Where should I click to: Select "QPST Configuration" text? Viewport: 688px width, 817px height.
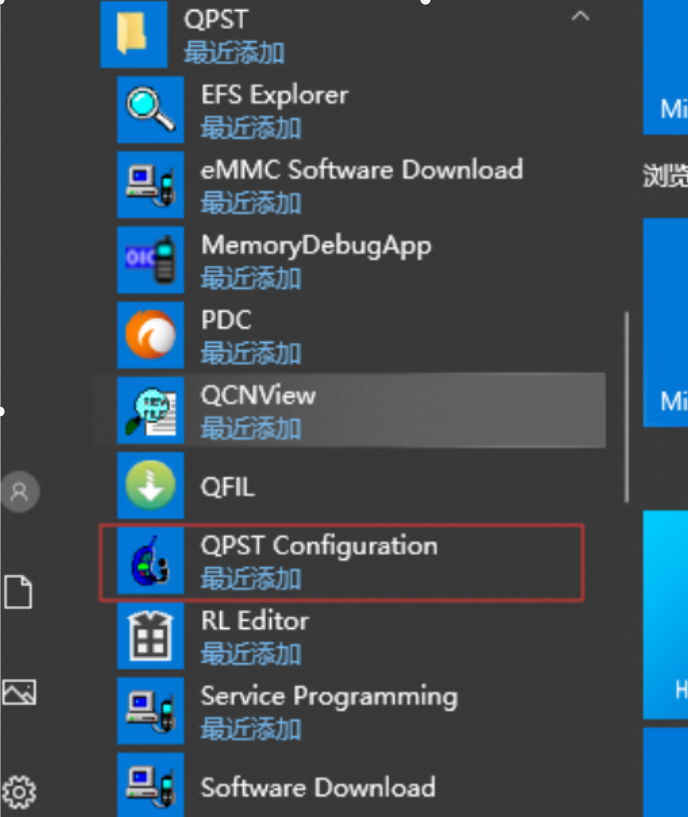coord(319,547)
